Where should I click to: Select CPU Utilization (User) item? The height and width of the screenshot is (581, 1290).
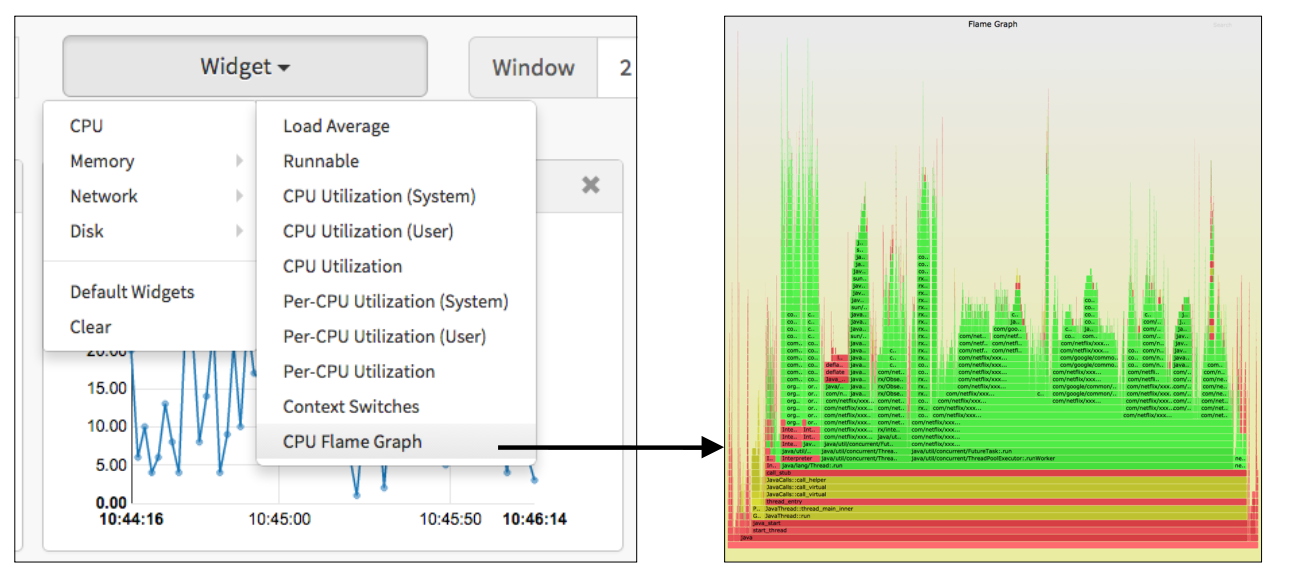[x=368, y=231]
